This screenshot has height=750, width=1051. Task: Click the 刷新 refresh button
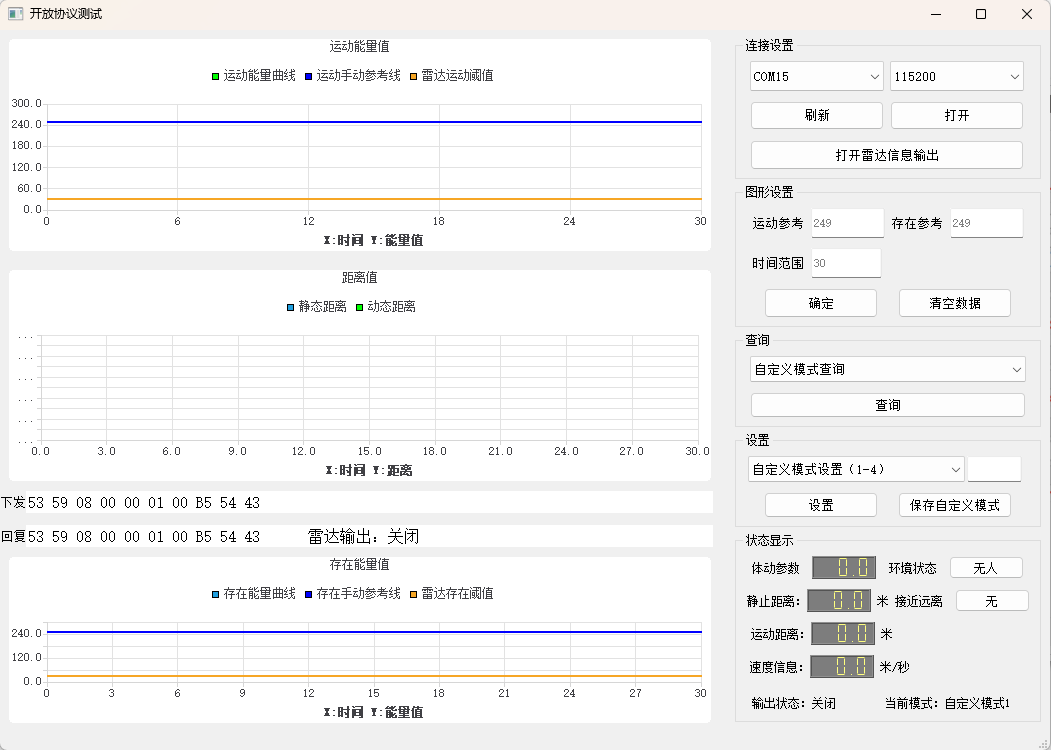(x=816, y=115)
